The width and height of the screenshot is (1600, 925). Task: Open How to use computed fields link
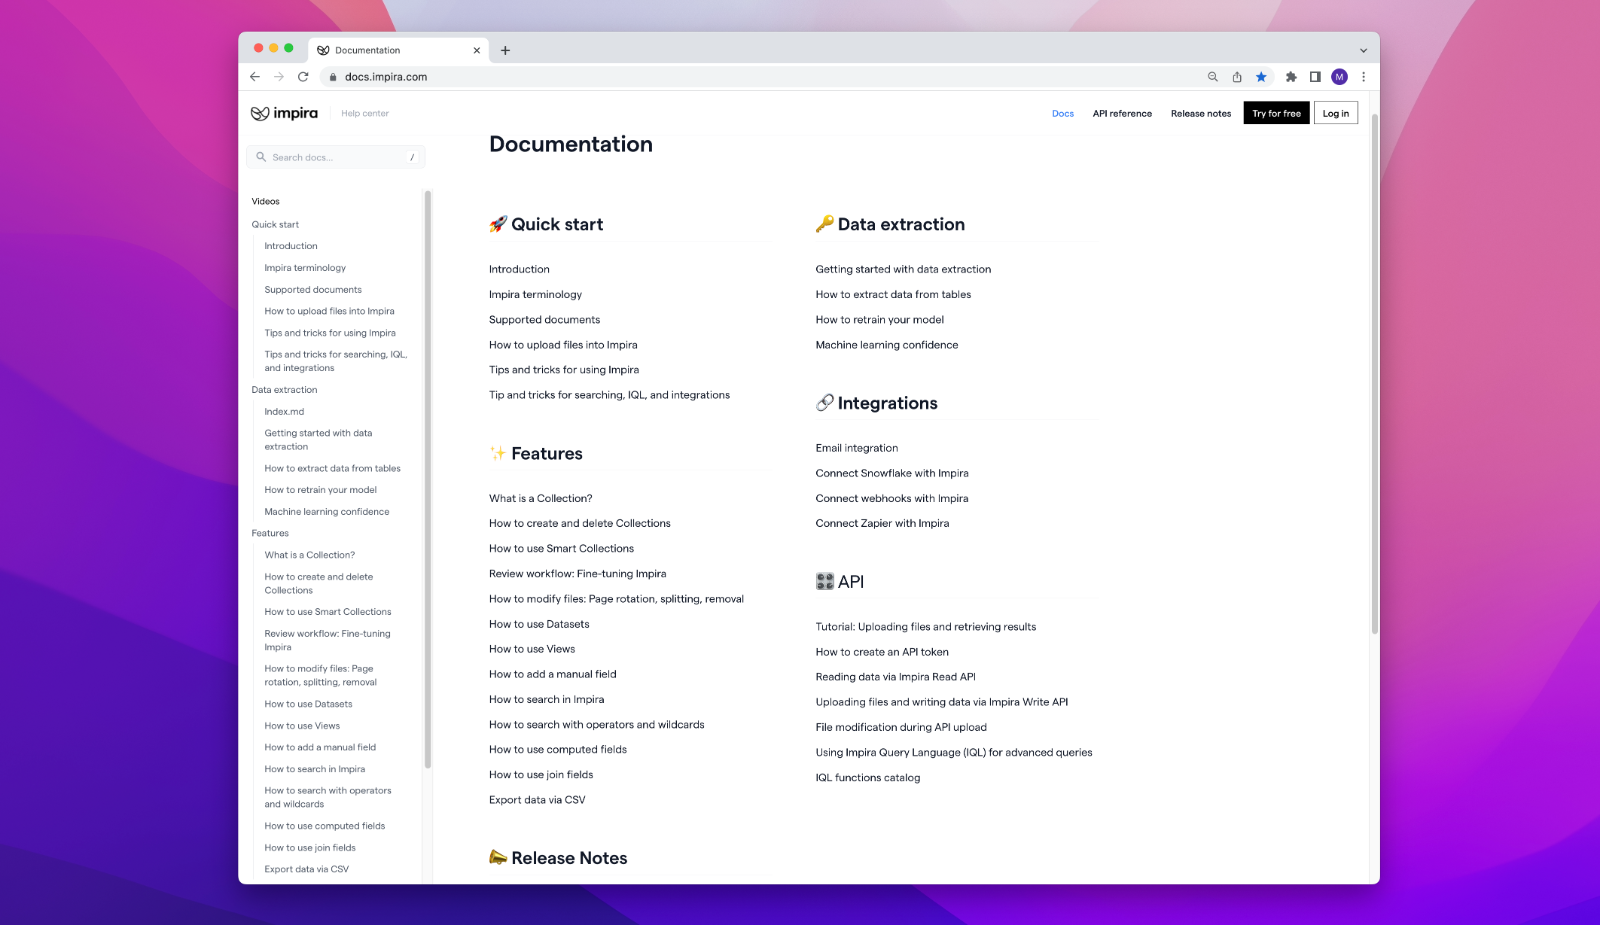[558, 750]
